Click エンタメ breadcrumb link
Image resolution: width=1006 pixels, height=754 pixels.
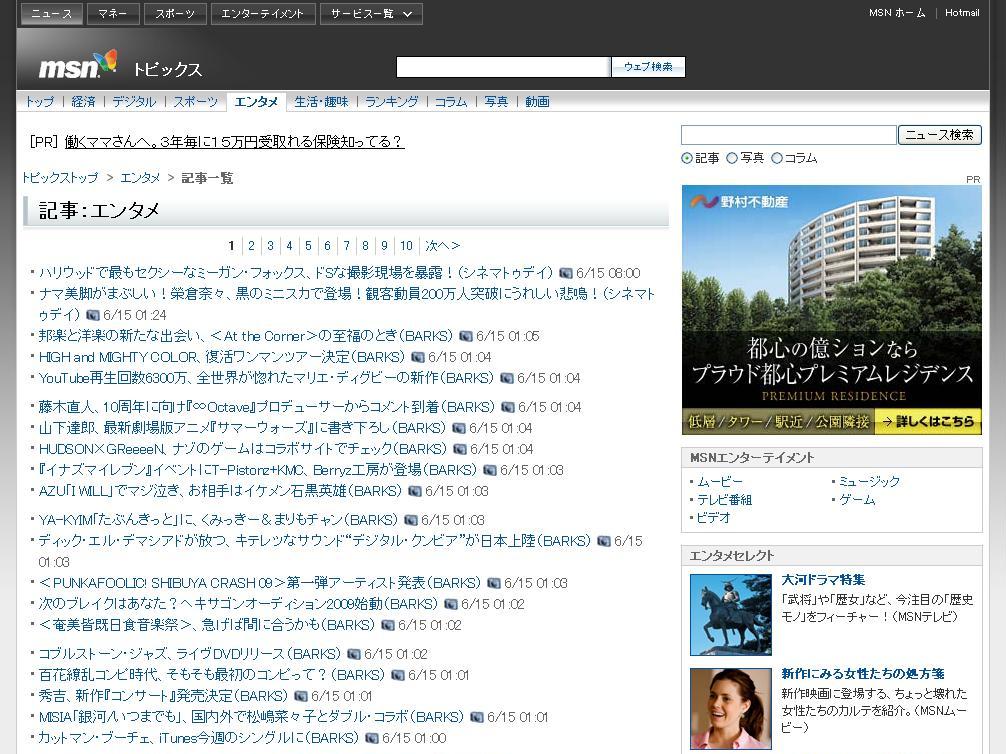coord(140,178)
